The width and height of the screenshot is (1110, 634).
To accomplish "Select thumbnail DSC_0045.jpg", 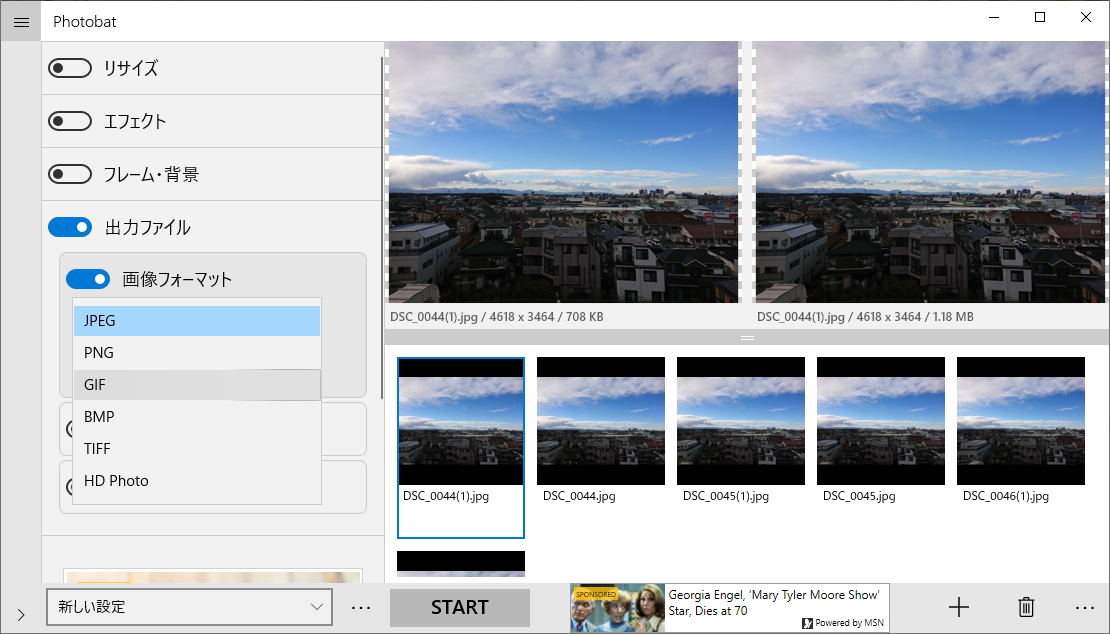I will [881, 430].
